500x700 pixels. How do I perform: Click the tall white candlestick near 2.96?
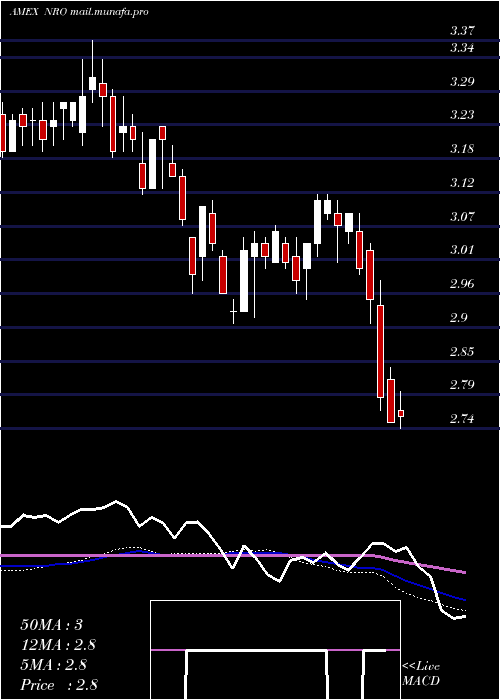(244, 281)
